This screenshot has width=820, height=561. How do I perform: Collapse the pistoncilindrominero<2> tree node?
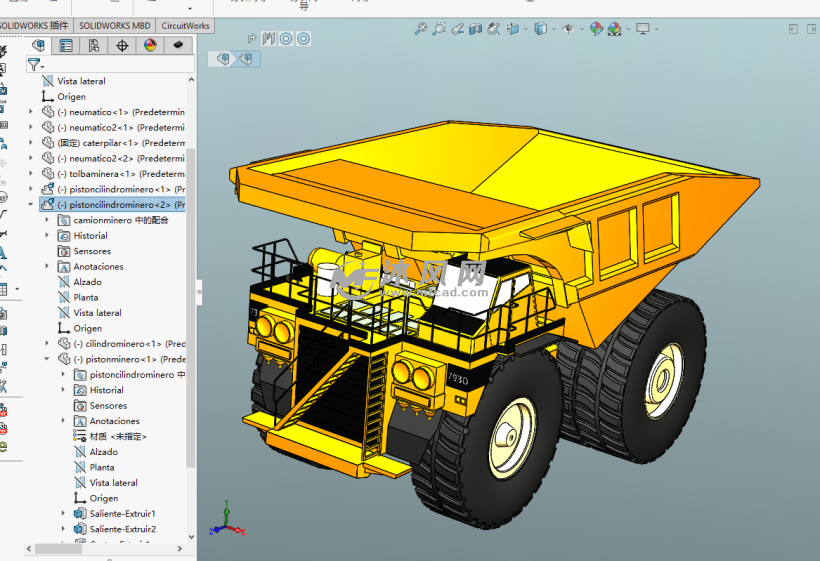(x=31, y=205)
